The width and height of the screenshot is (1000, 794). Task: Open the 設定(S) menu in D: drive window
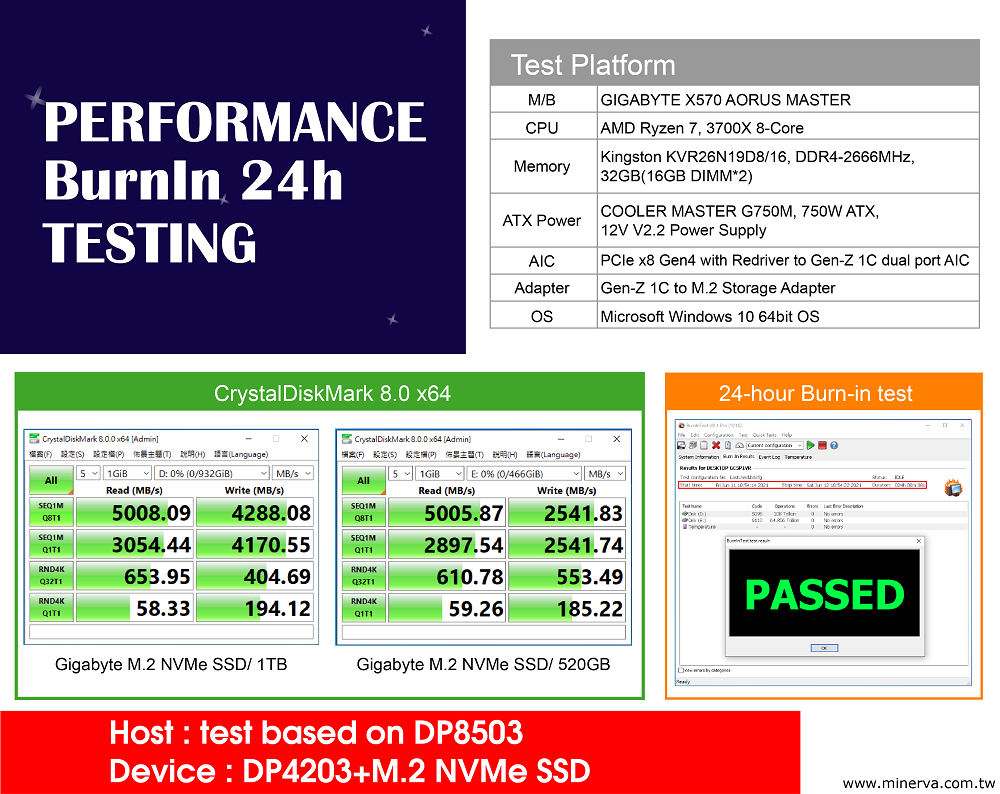(x=73, y=454)
